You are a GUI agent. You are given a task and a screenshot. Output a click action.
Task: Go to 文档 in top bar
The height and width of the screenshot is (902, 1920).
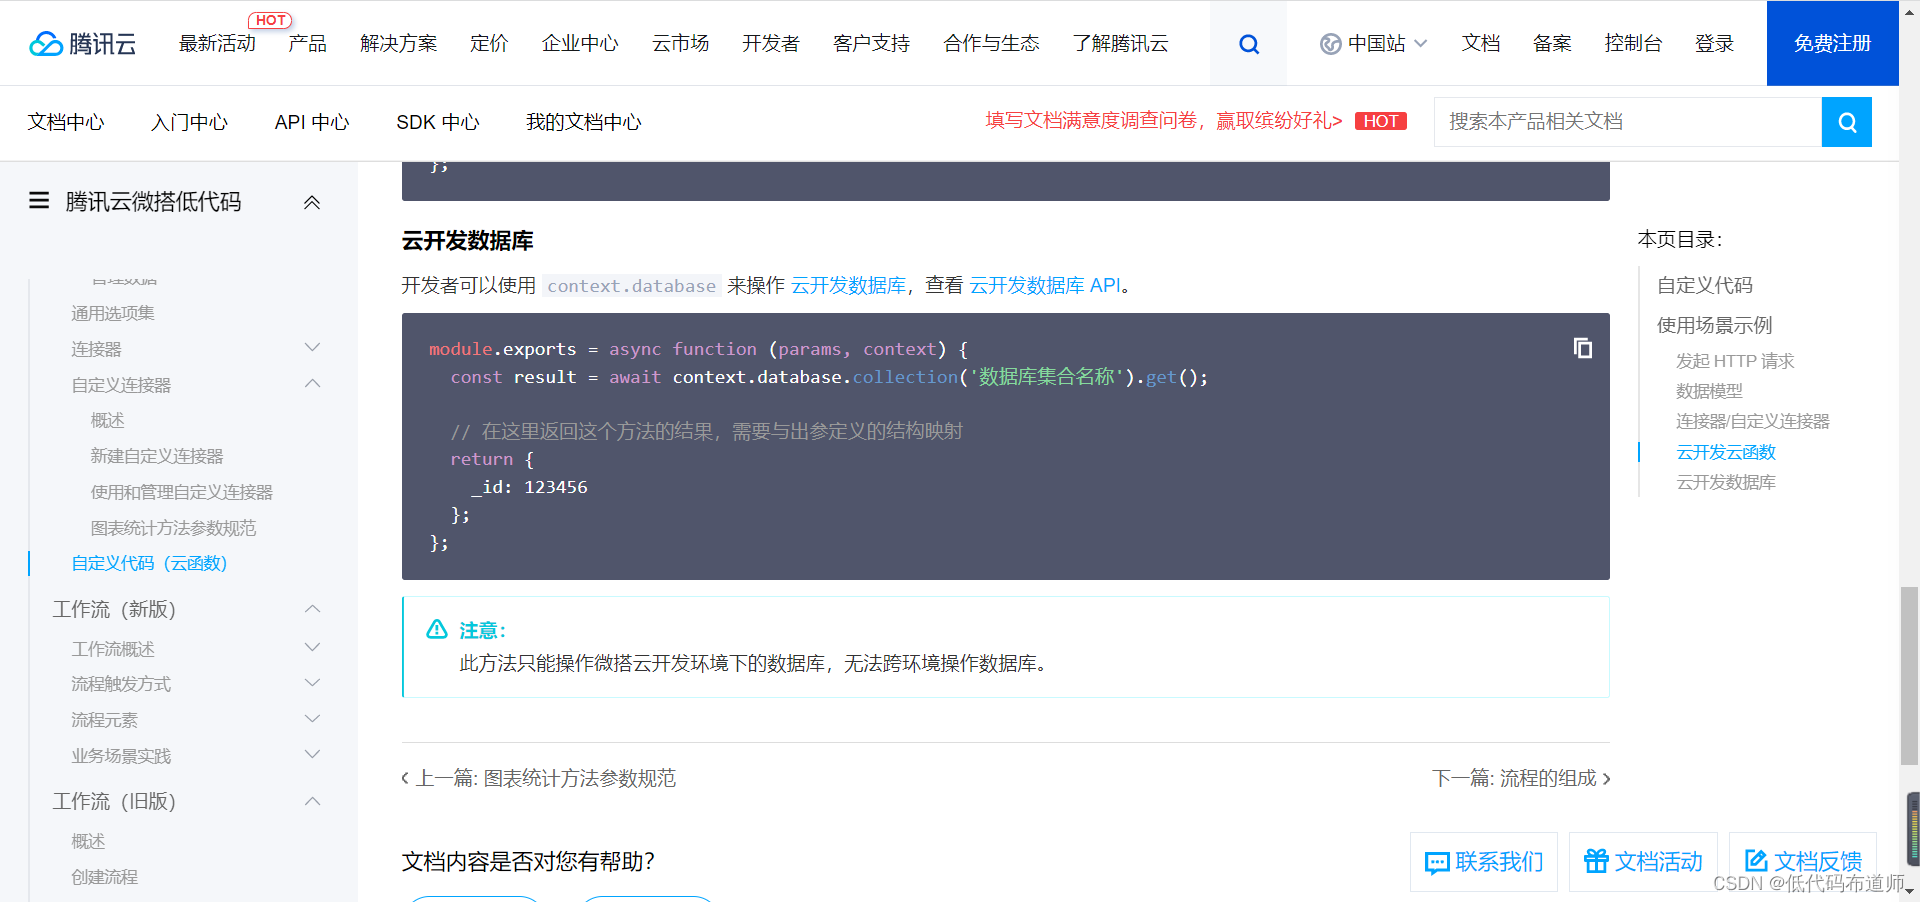click(1481, 44)
